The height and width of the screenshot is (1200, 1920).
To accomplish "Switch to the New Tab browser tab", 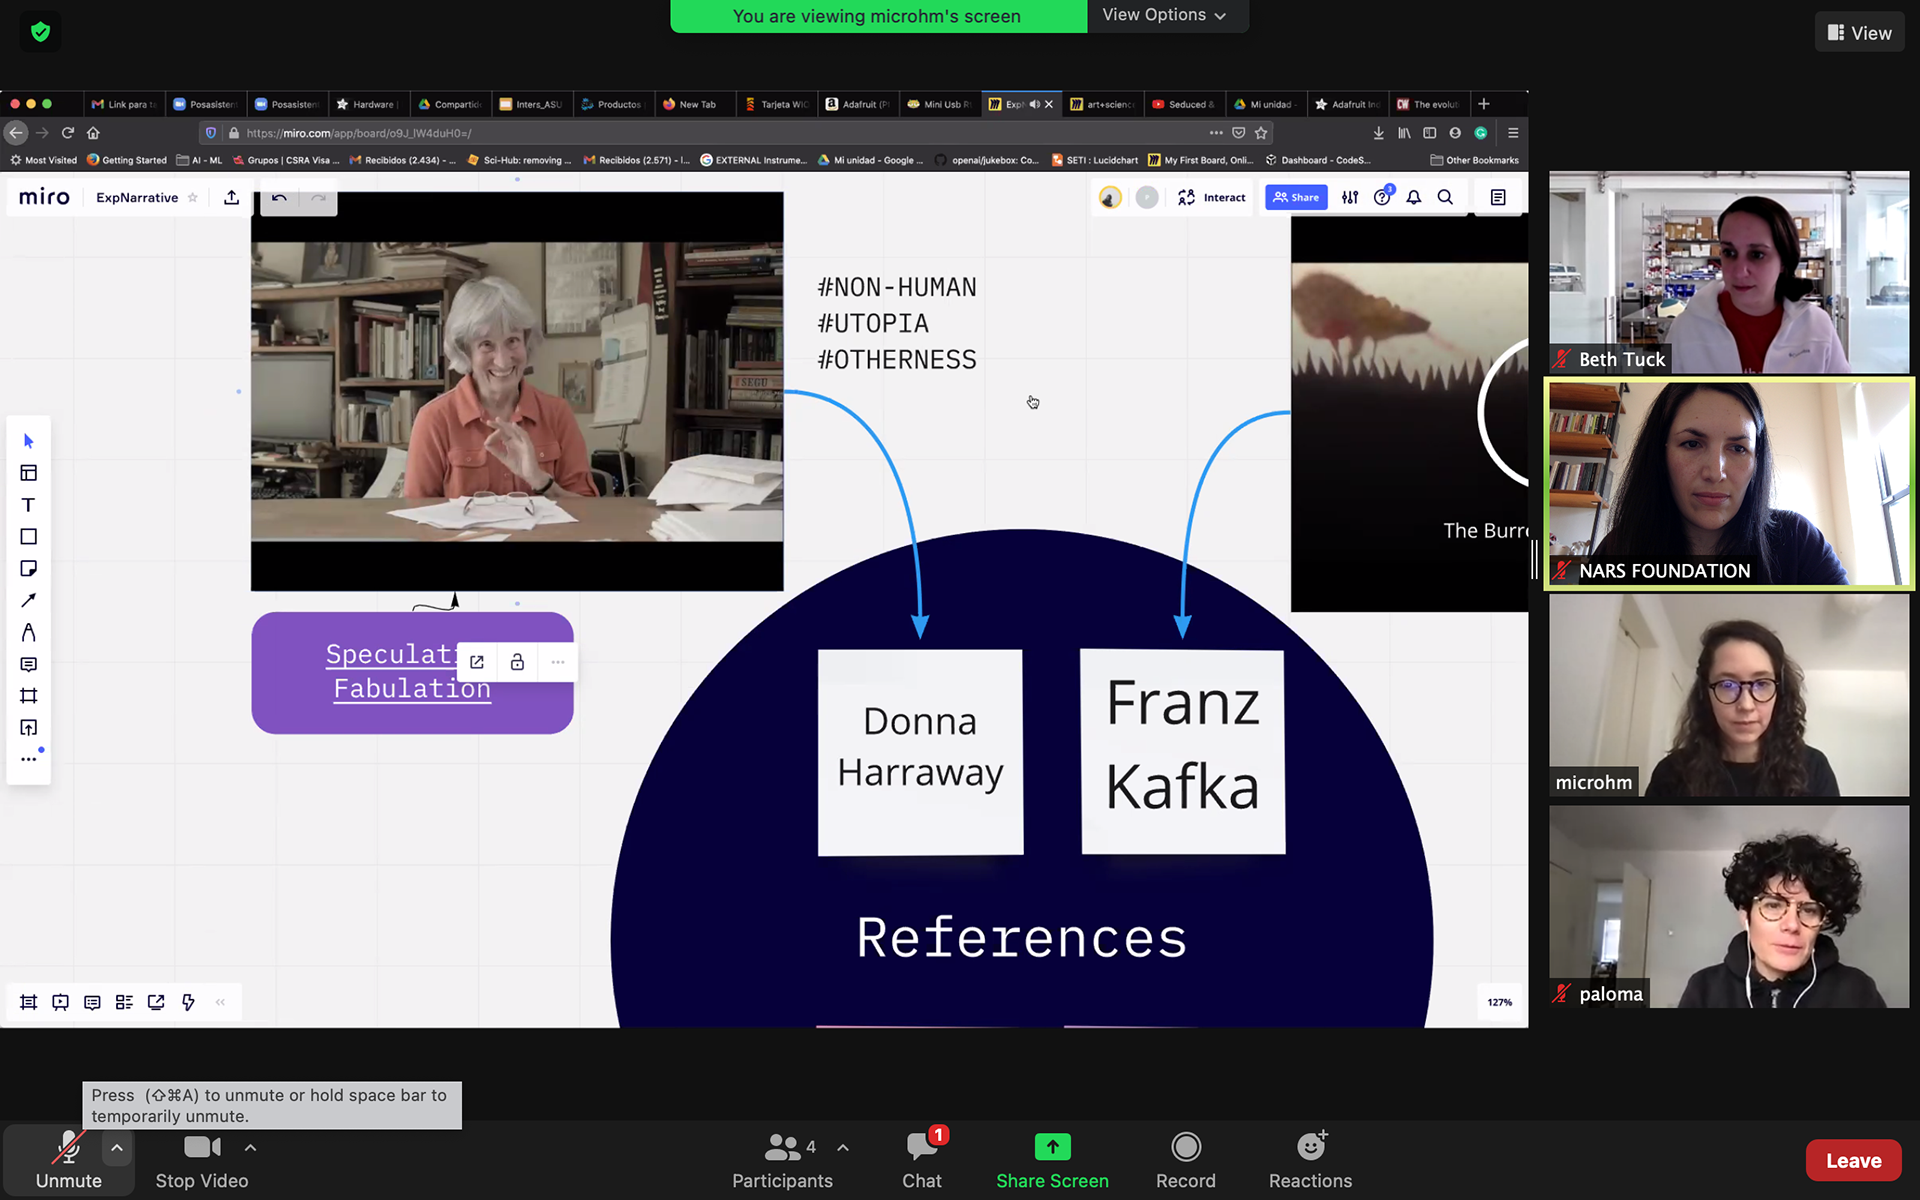I will pyautogui.click(x=695, y=104).
